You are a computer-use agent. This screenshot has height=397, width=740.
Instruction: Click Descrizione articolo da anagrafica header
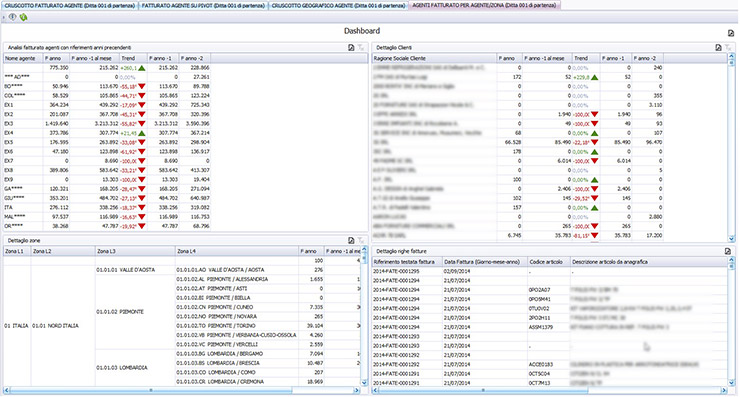click(648, 262)
